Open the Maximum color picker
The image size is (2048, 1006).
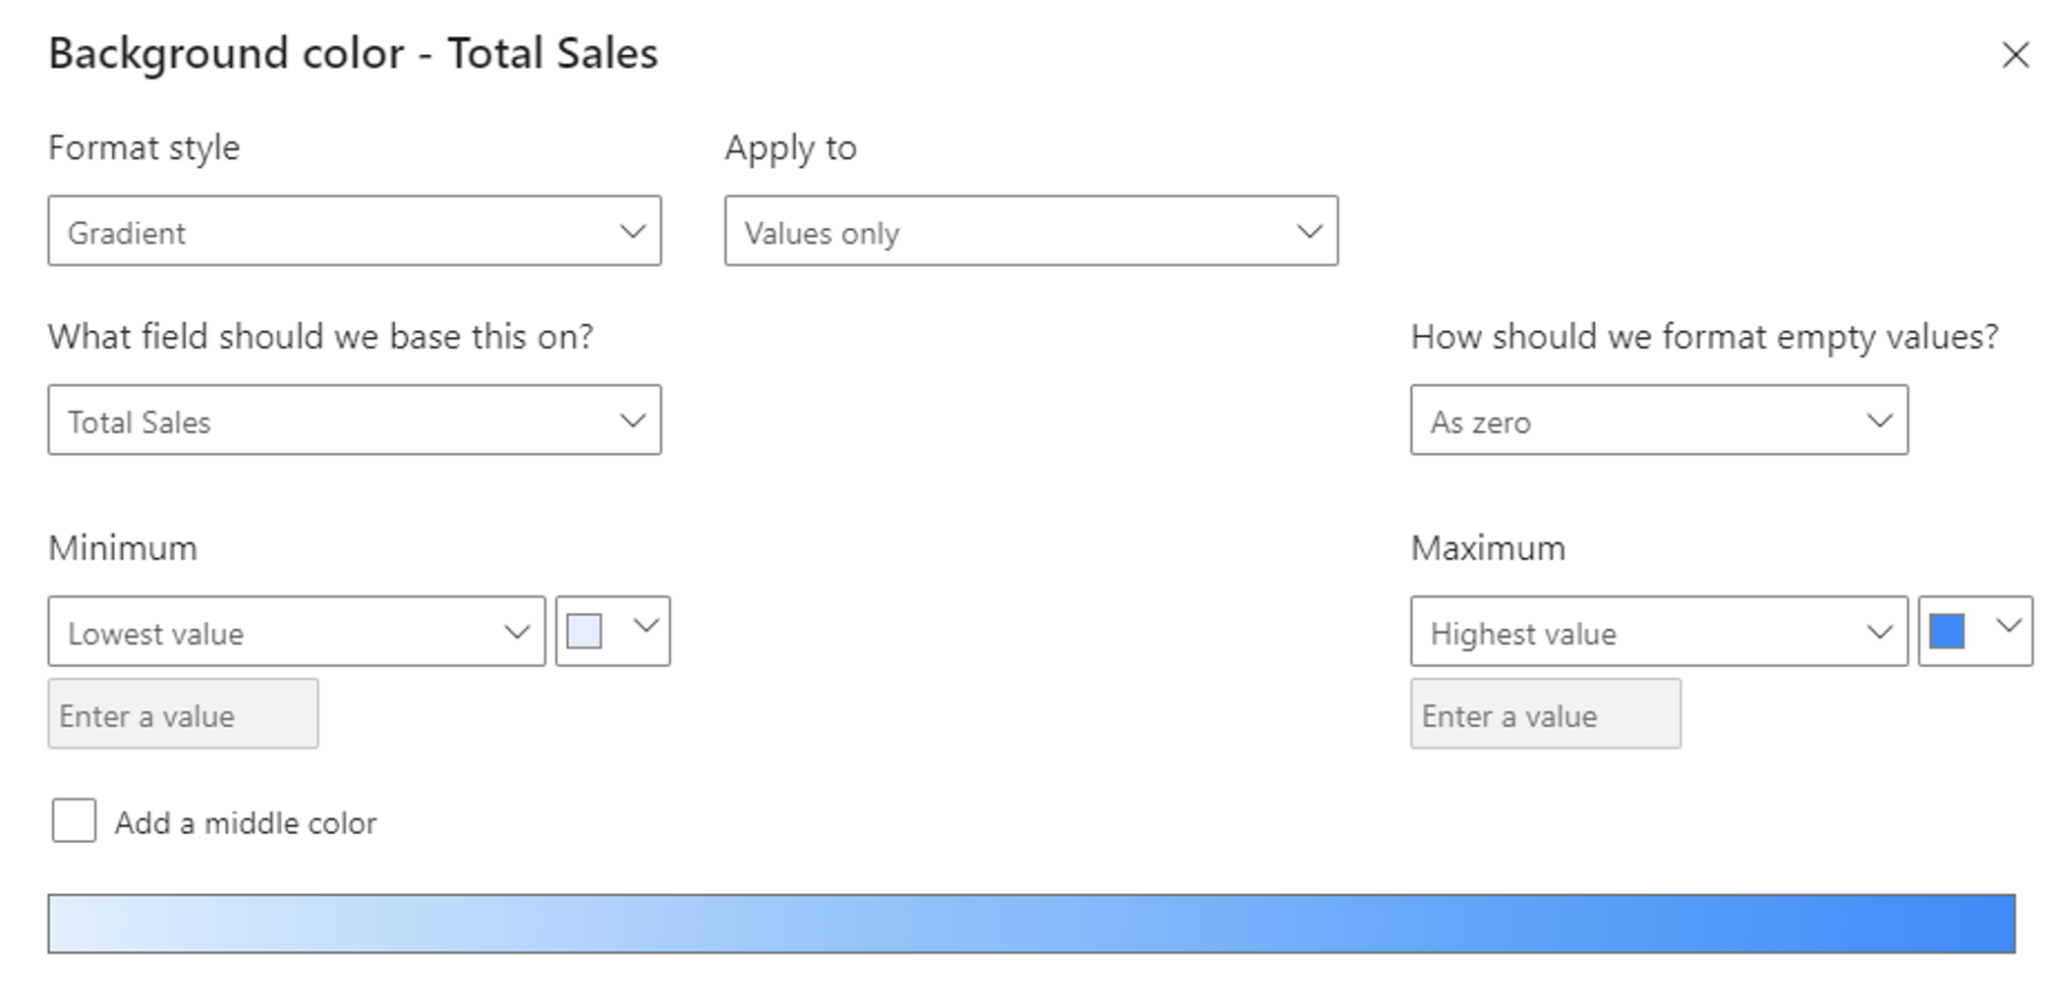pyautogui.click(x=1947, y=630)
